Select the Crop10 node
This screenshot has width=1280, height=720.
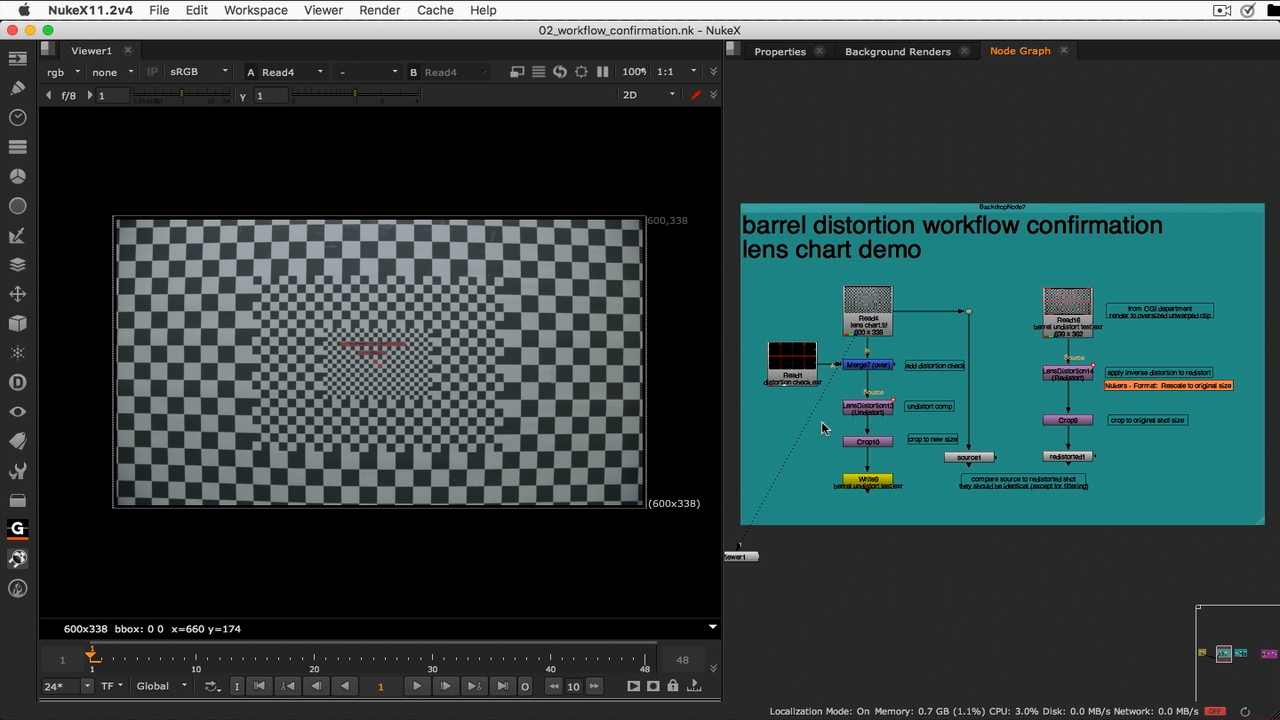pos(868,441)
